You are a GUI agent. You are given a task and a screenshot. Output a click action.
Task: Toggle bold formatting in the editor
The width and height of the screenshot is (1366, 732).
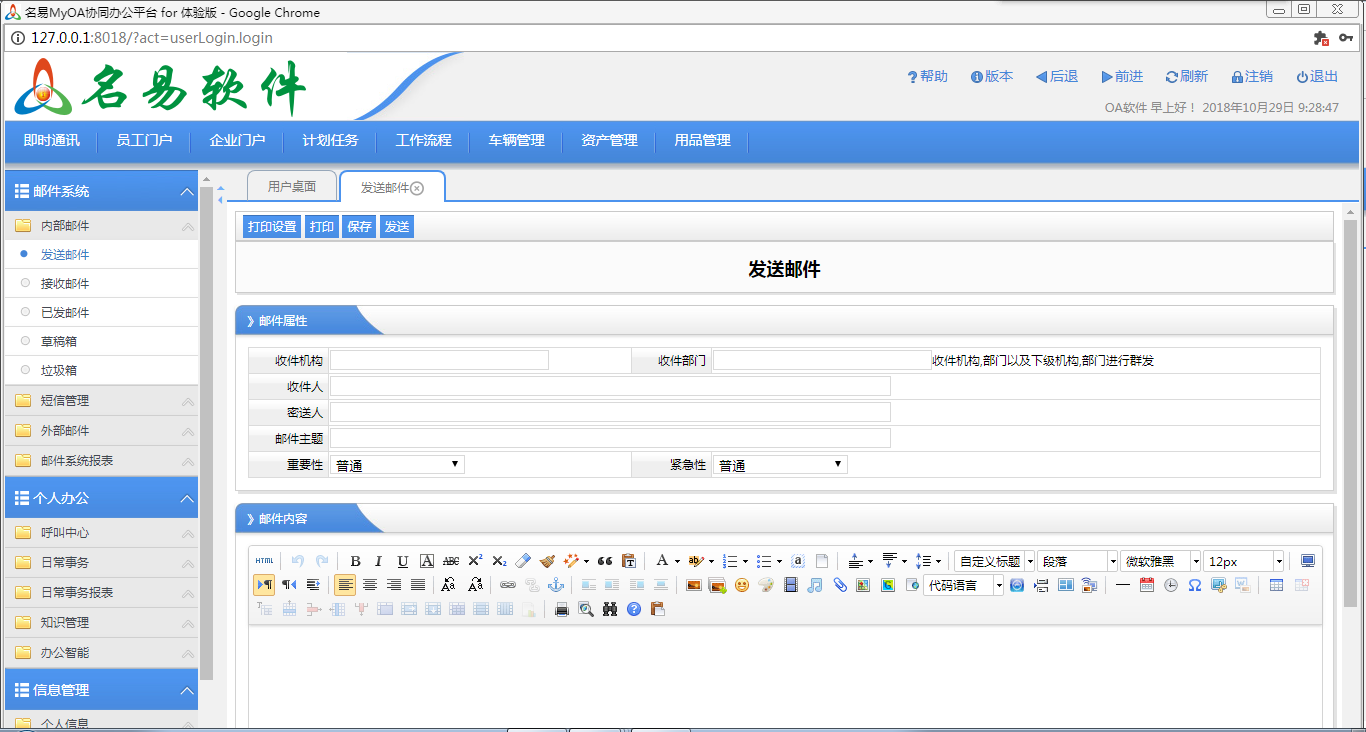pos(355,561)
